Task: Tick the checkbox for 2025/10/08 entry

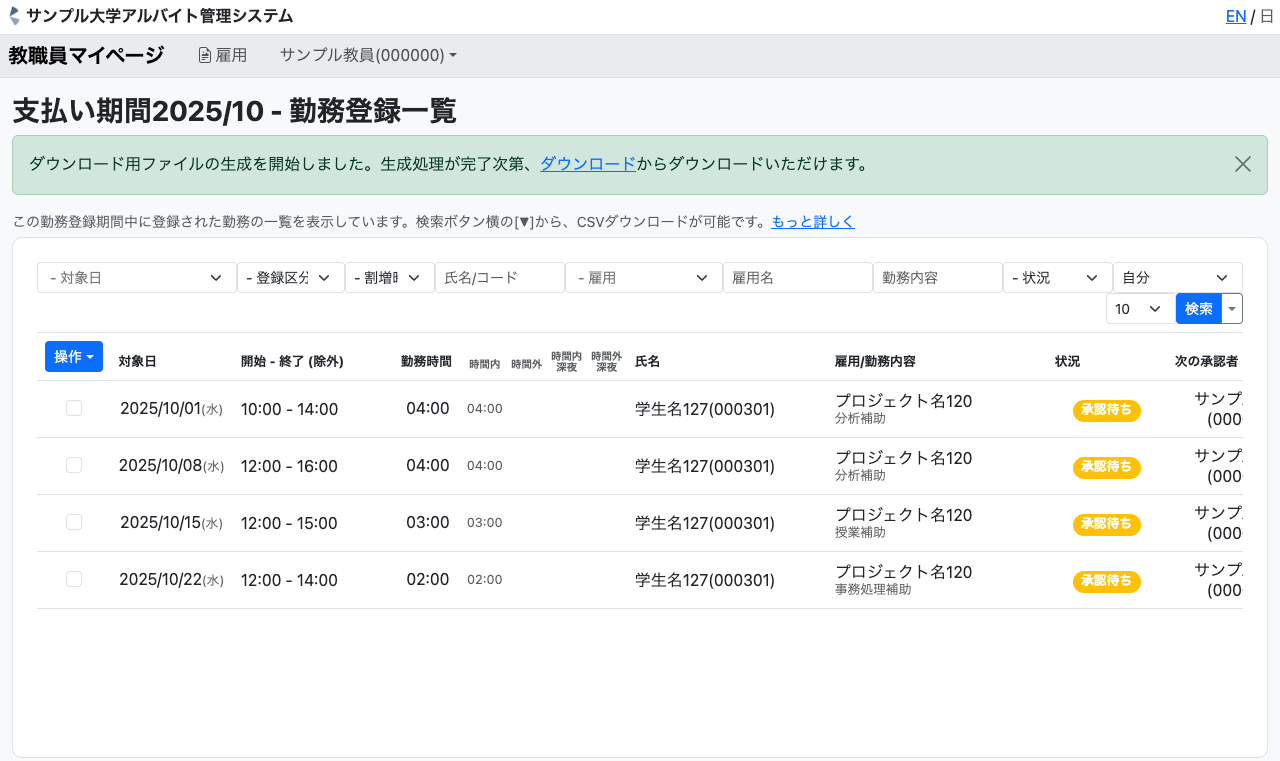Action: click(74, 465)
